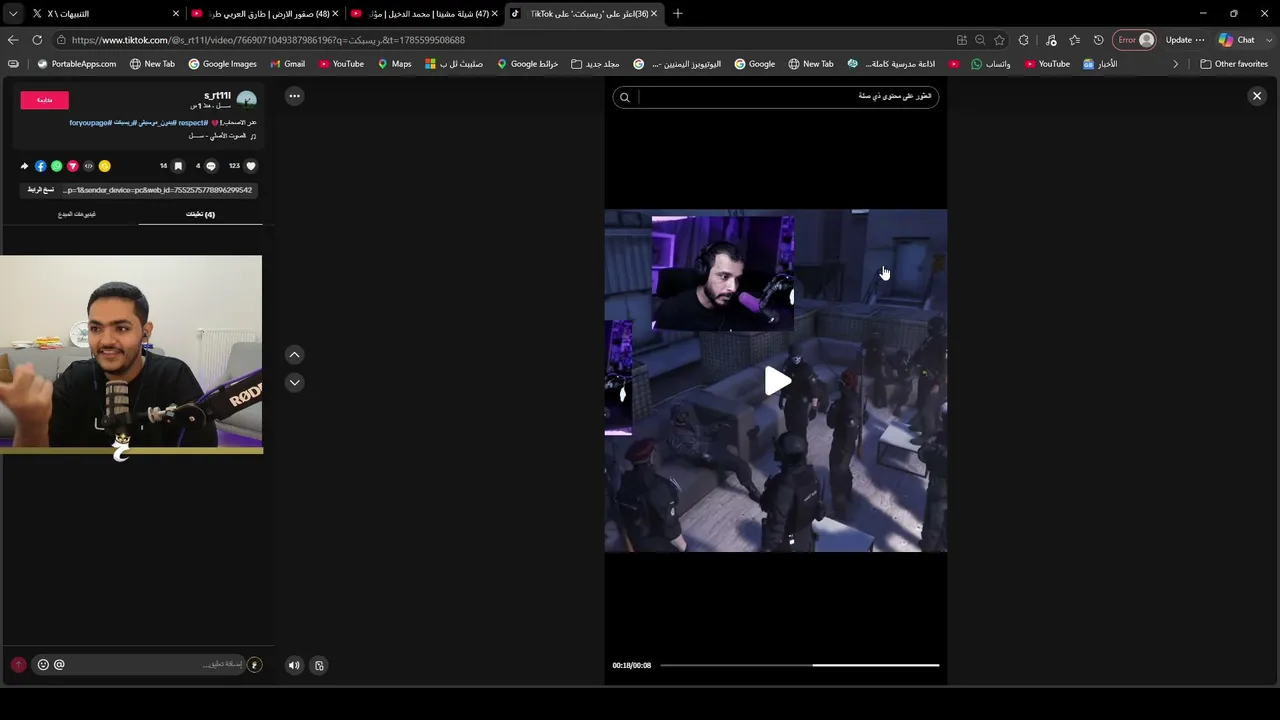Close the active TikTok browser tab
This screenshot has width=1280, height=720.
click(654, 13)
